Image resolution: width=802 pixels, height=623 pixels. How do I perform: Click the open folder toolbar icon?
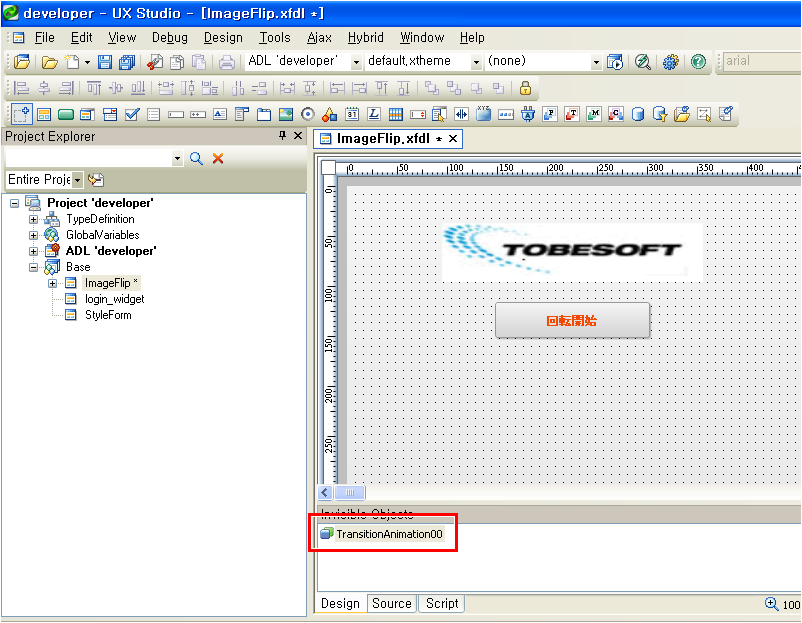(49, 62)
